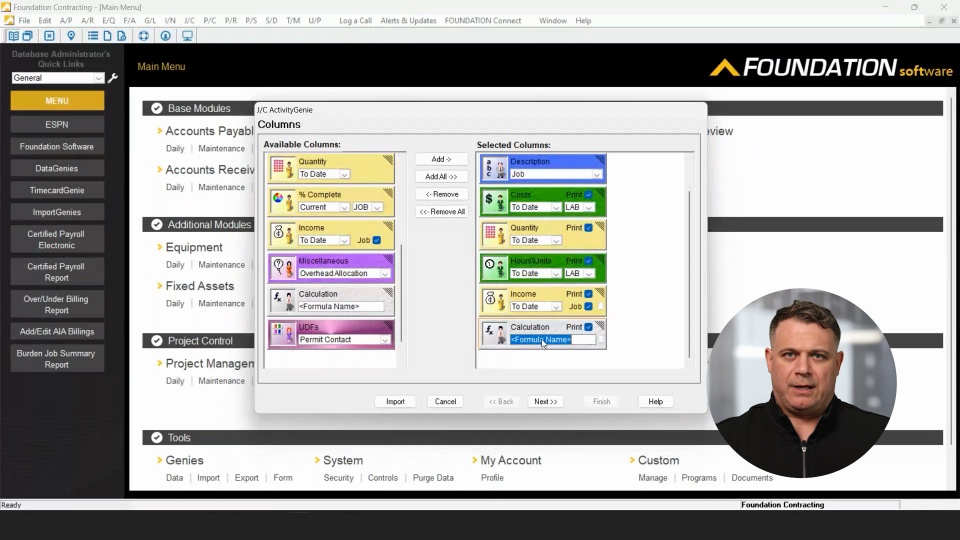The height and width of the screenshot is (540, 960).
Task: Toggle Print checkbox on selected Quantity column
Action: point(588,228)
